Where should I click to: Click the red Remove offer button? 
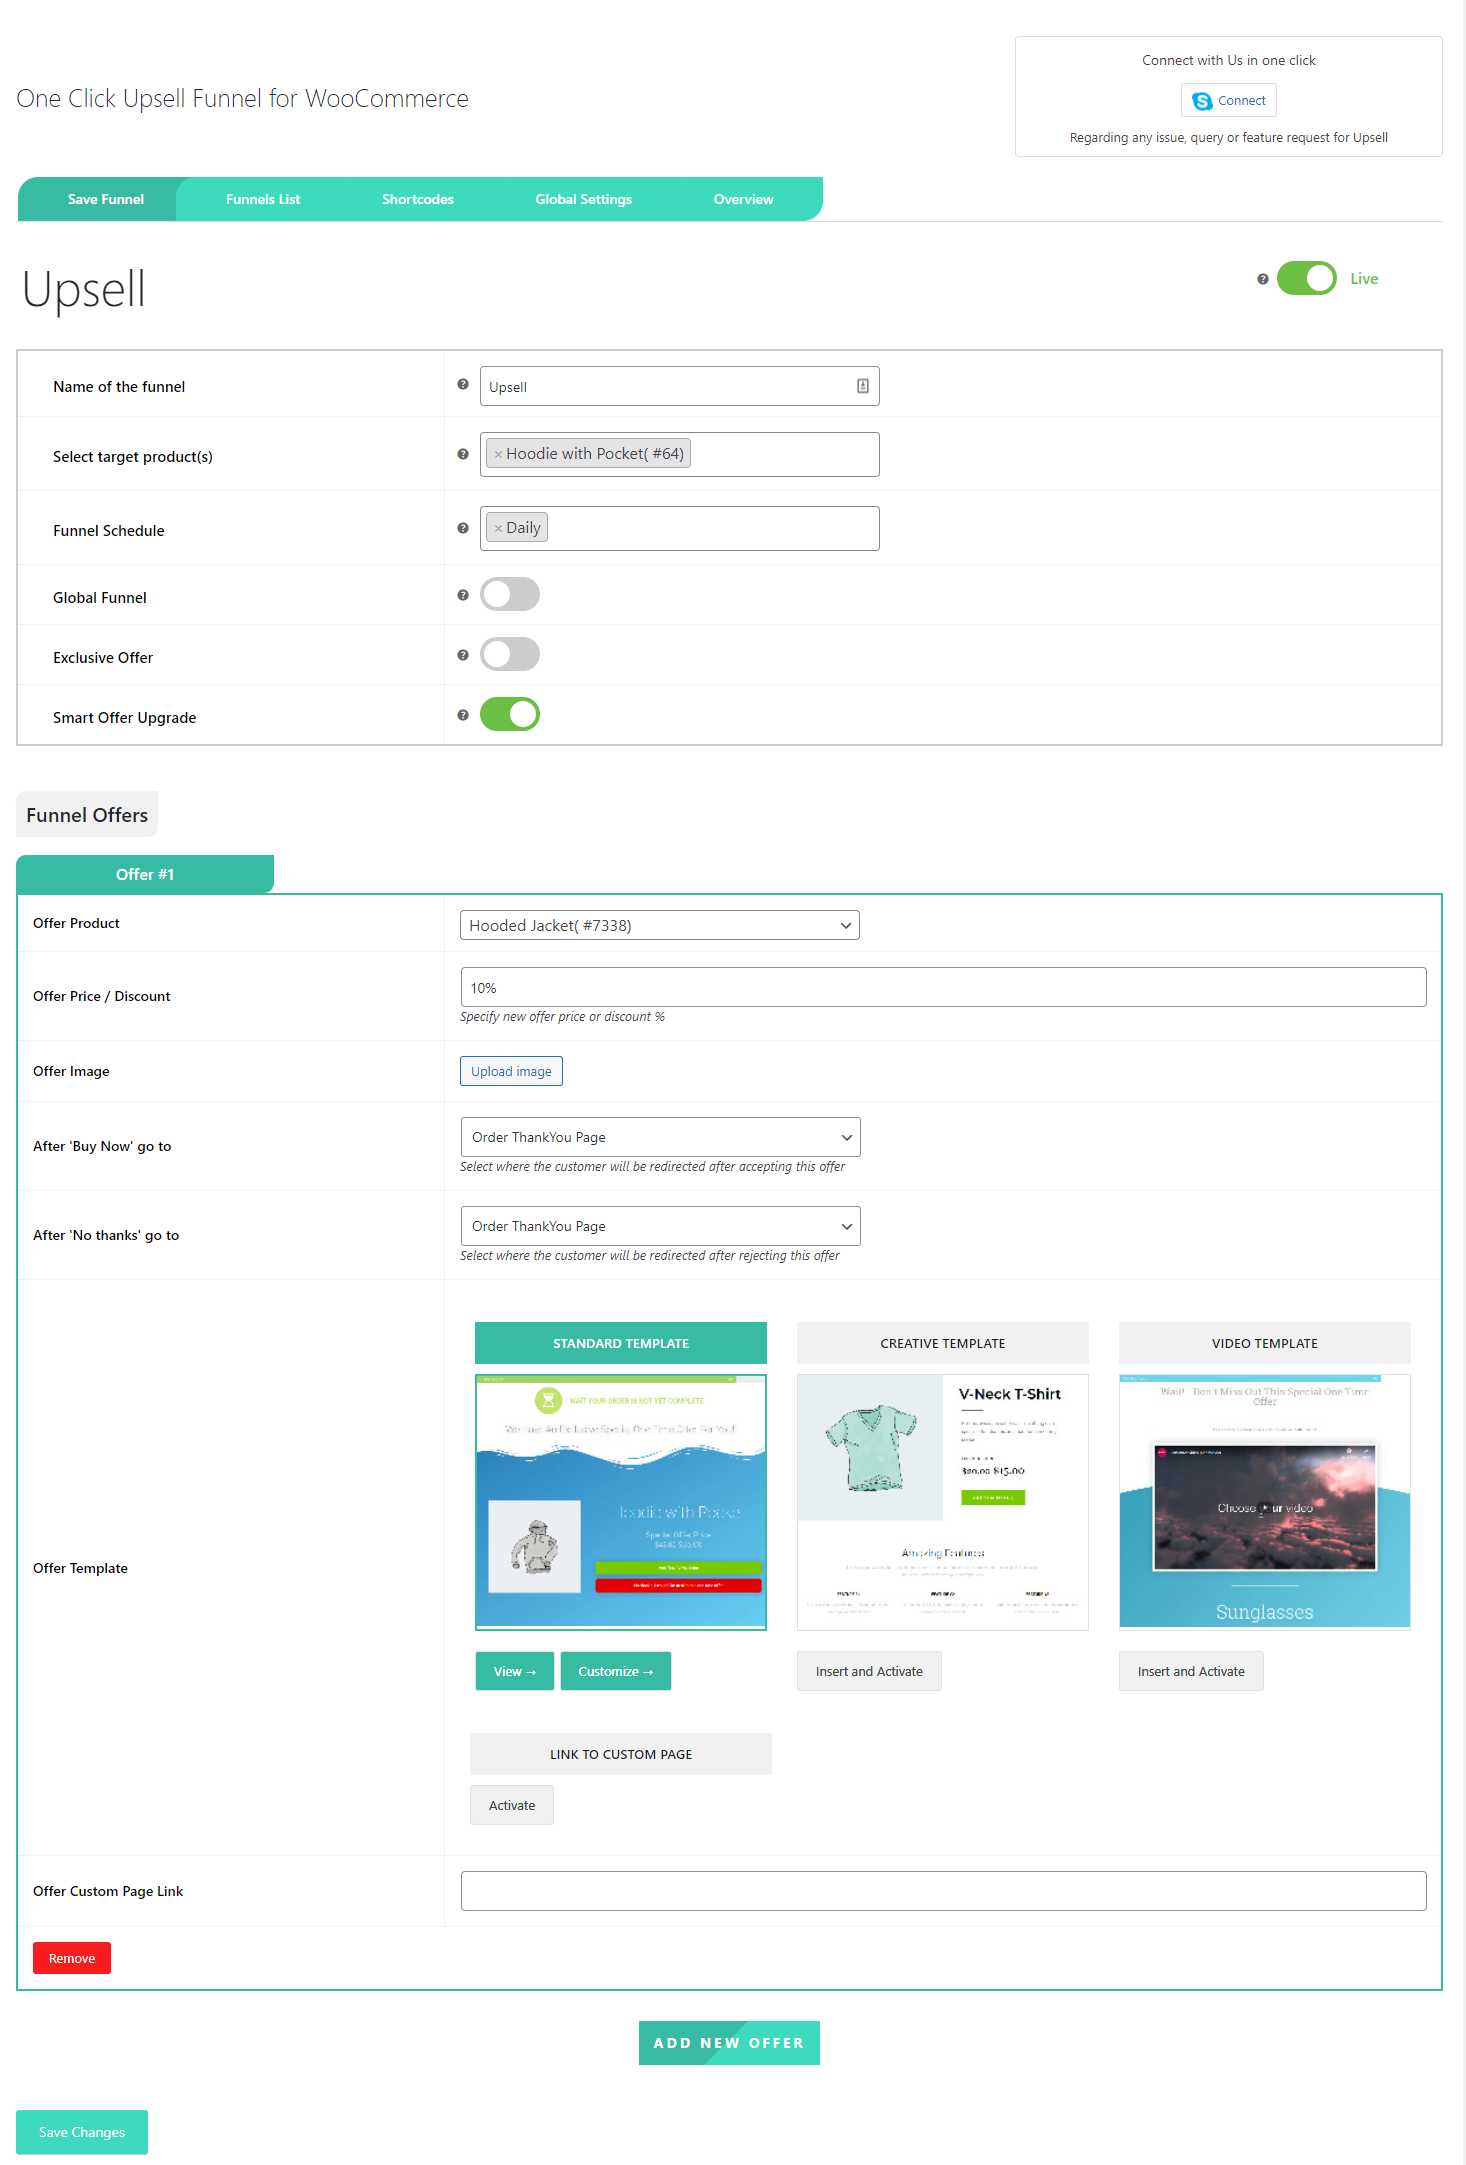(x=72, y=1958)
